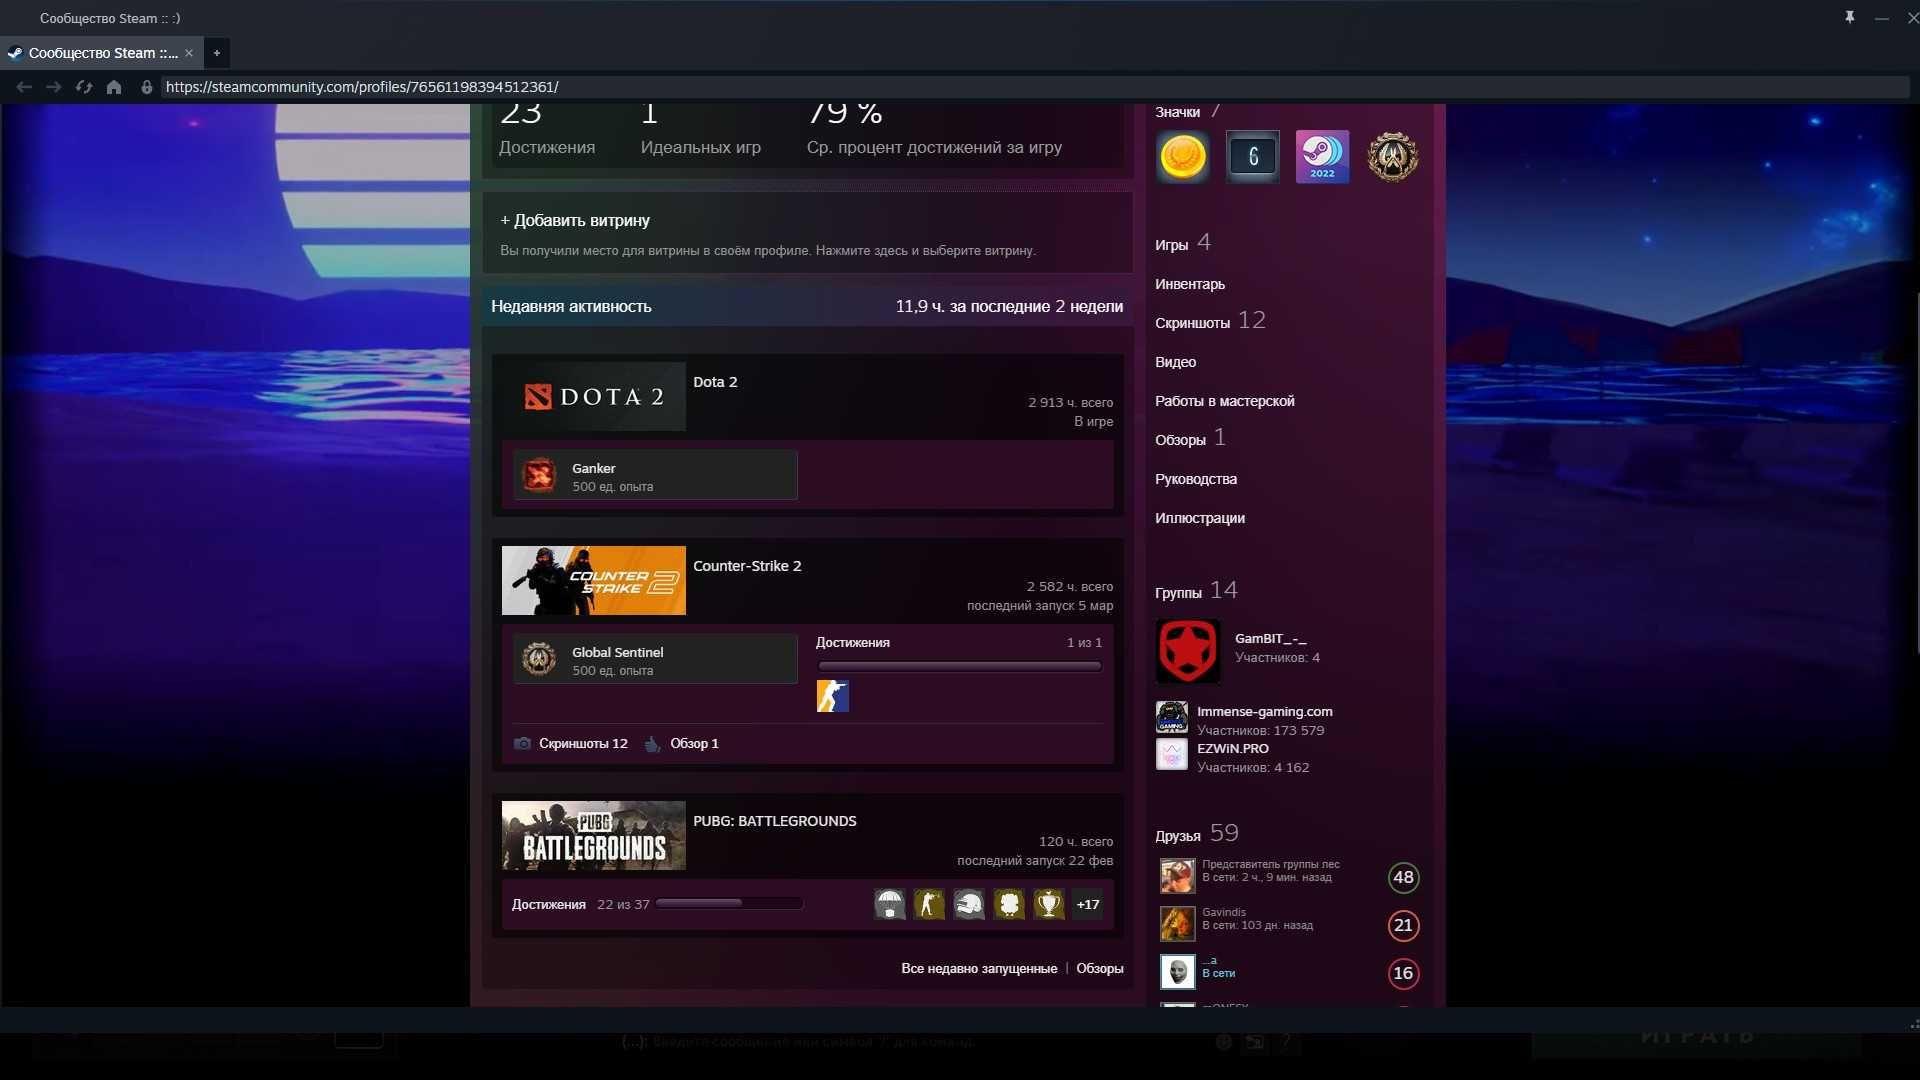Click the EZWiN.PRO group avatar

(x=1172, y=754)
